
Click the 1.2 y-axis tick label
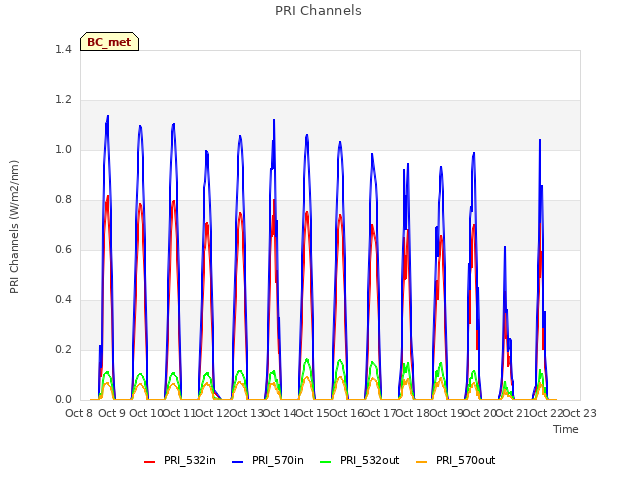click(63, 100)
